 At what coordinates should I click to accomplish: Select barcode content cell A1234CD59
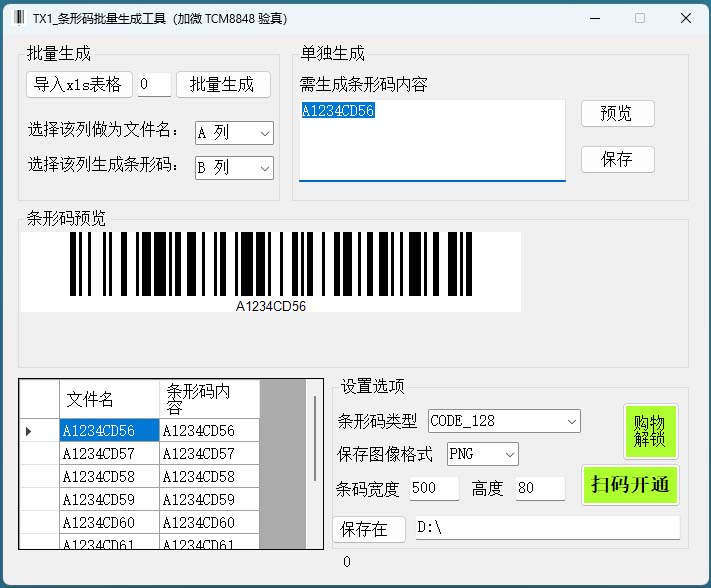click(x=209, y=500)
